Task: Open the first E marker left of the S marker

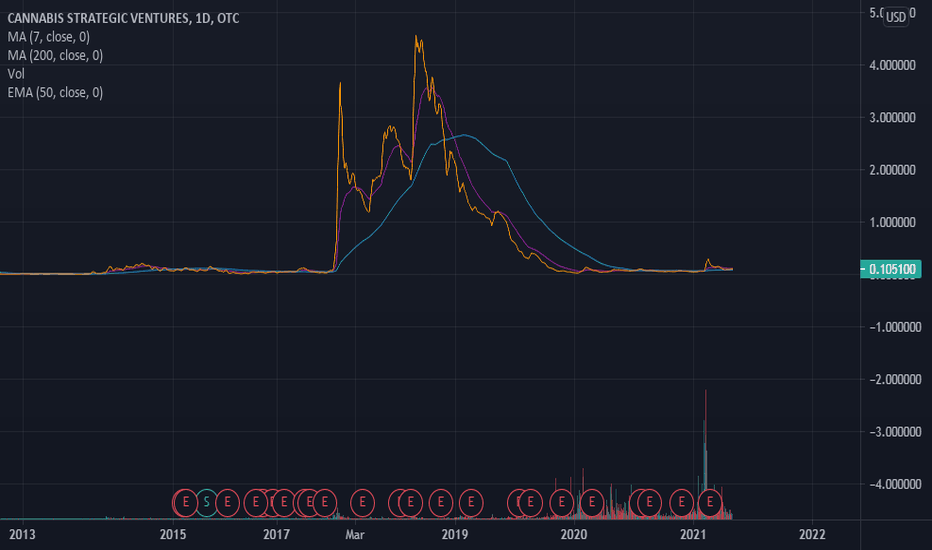Action: (186, 502)
